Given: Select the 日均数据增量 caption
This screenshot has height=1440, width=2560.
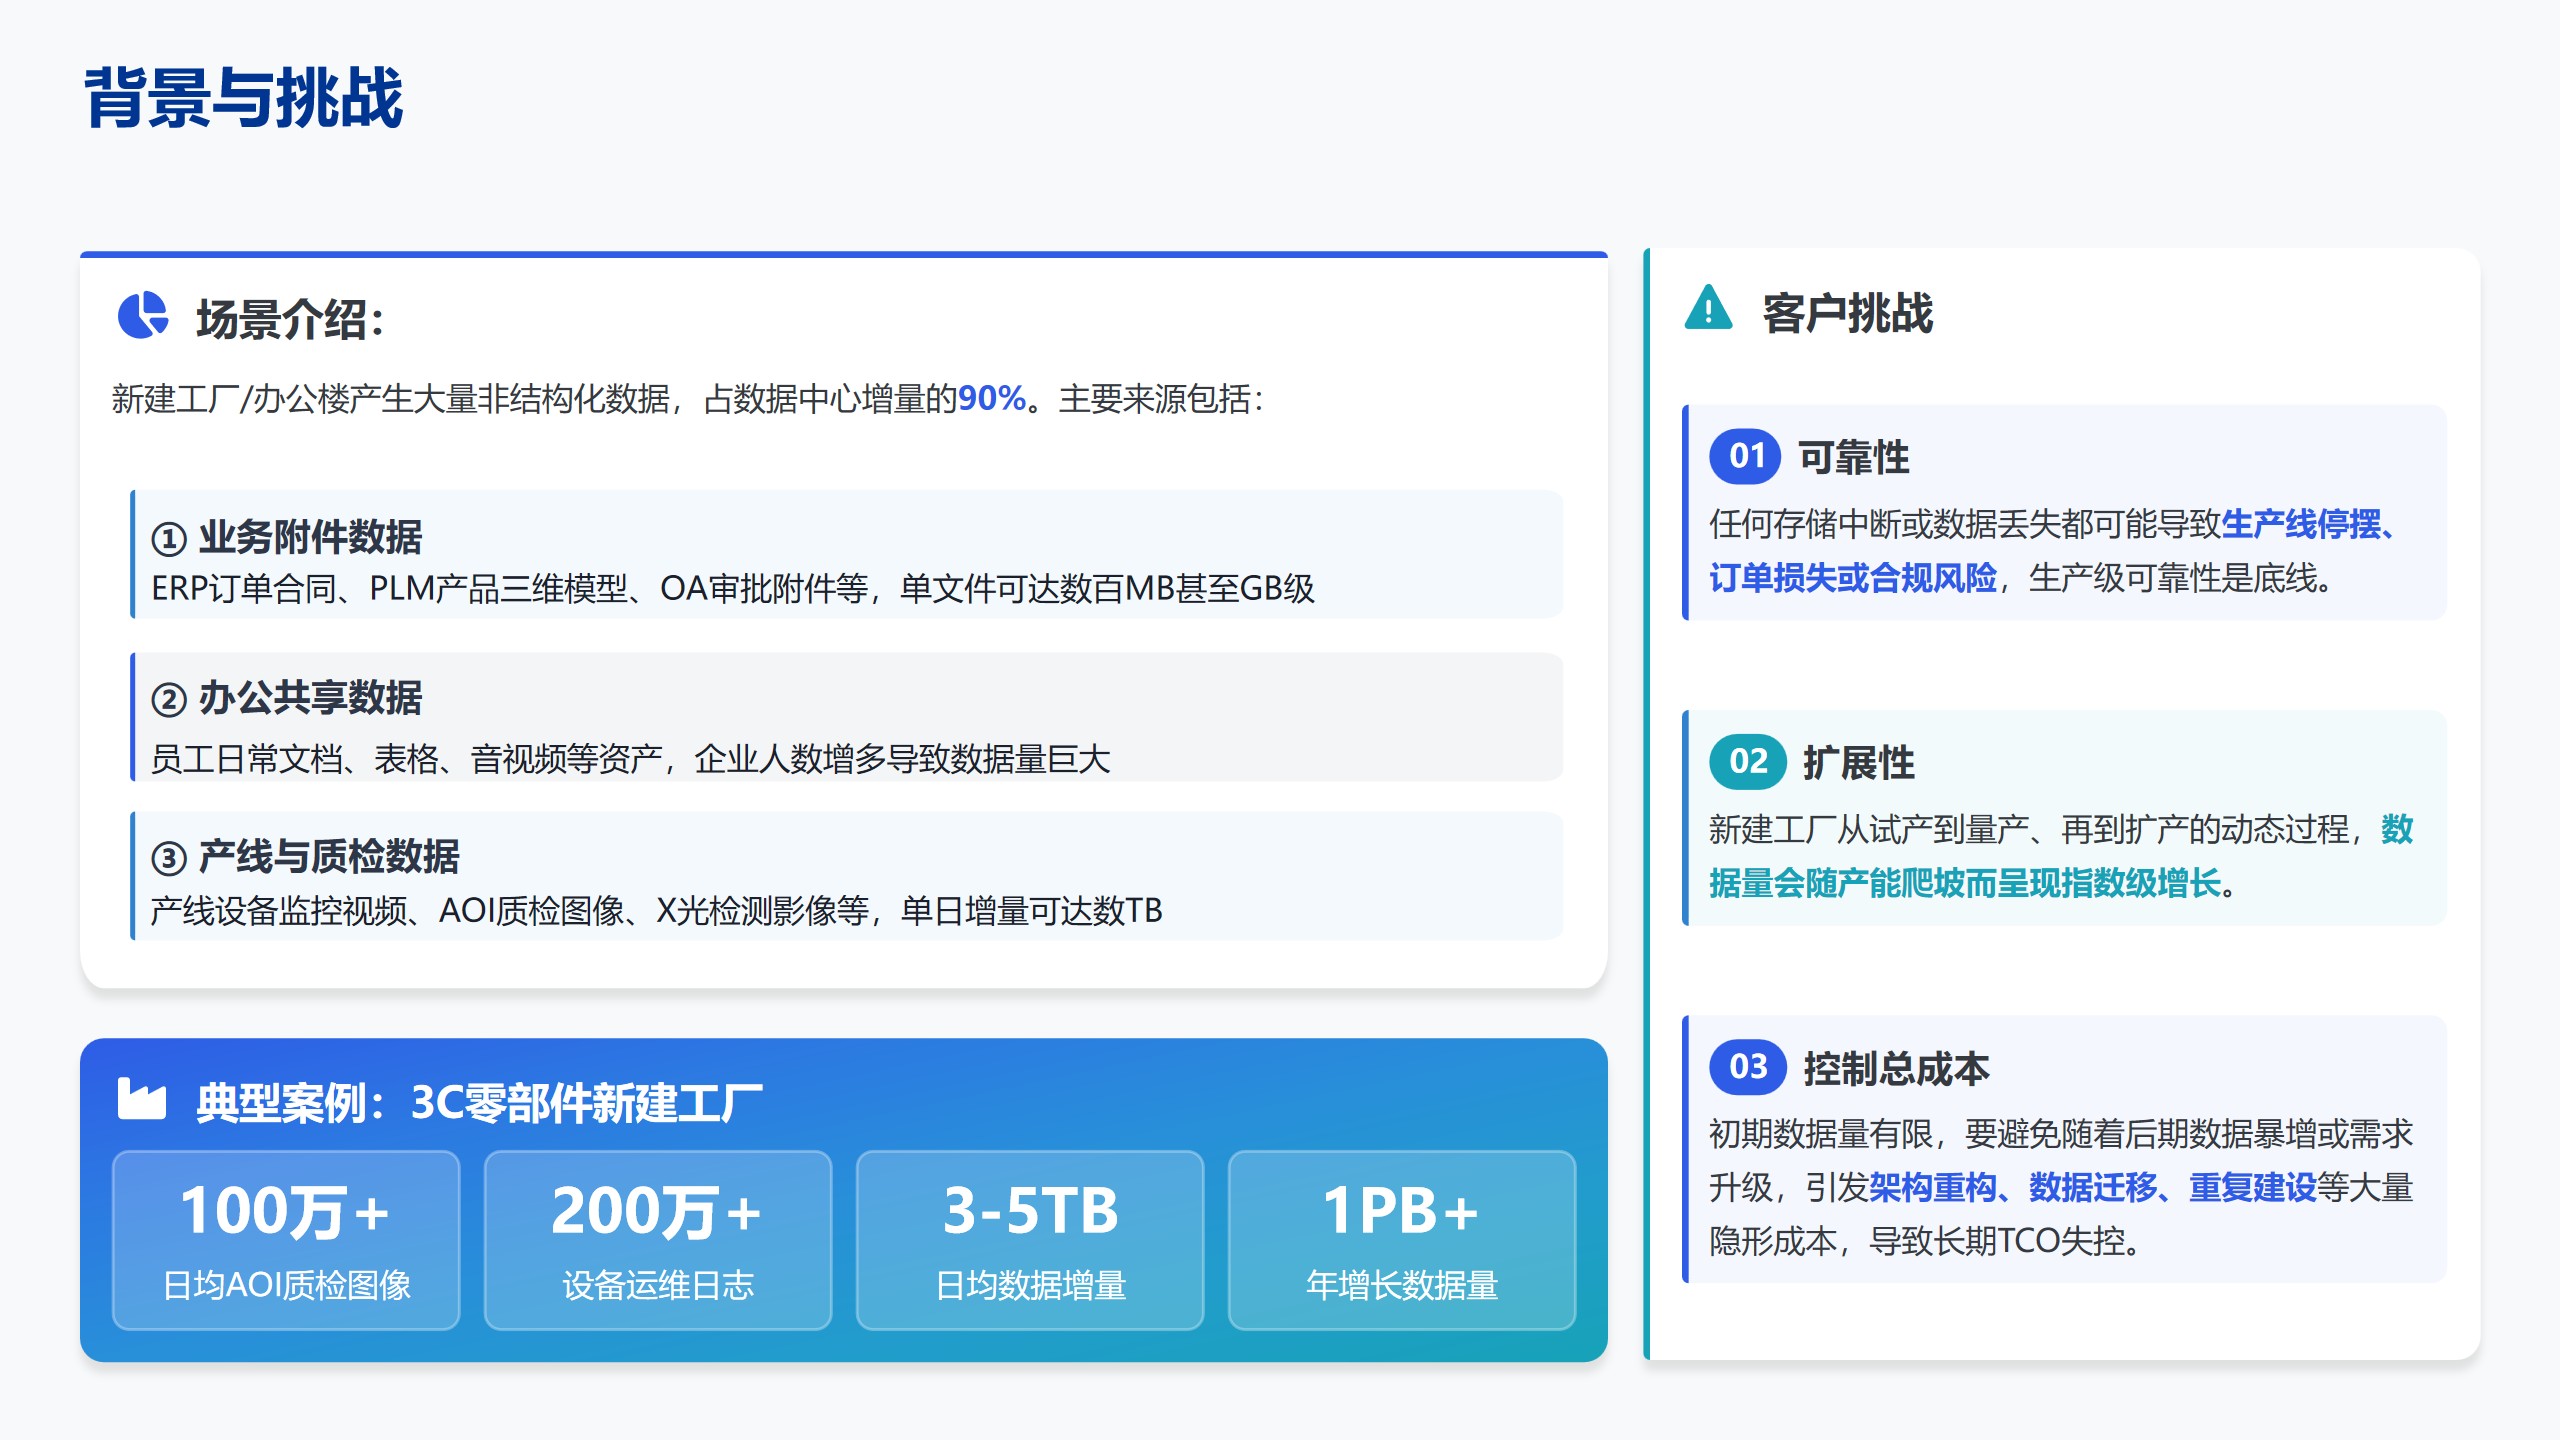Looking at the screenshot, I should click(x=1030, y=1285).
